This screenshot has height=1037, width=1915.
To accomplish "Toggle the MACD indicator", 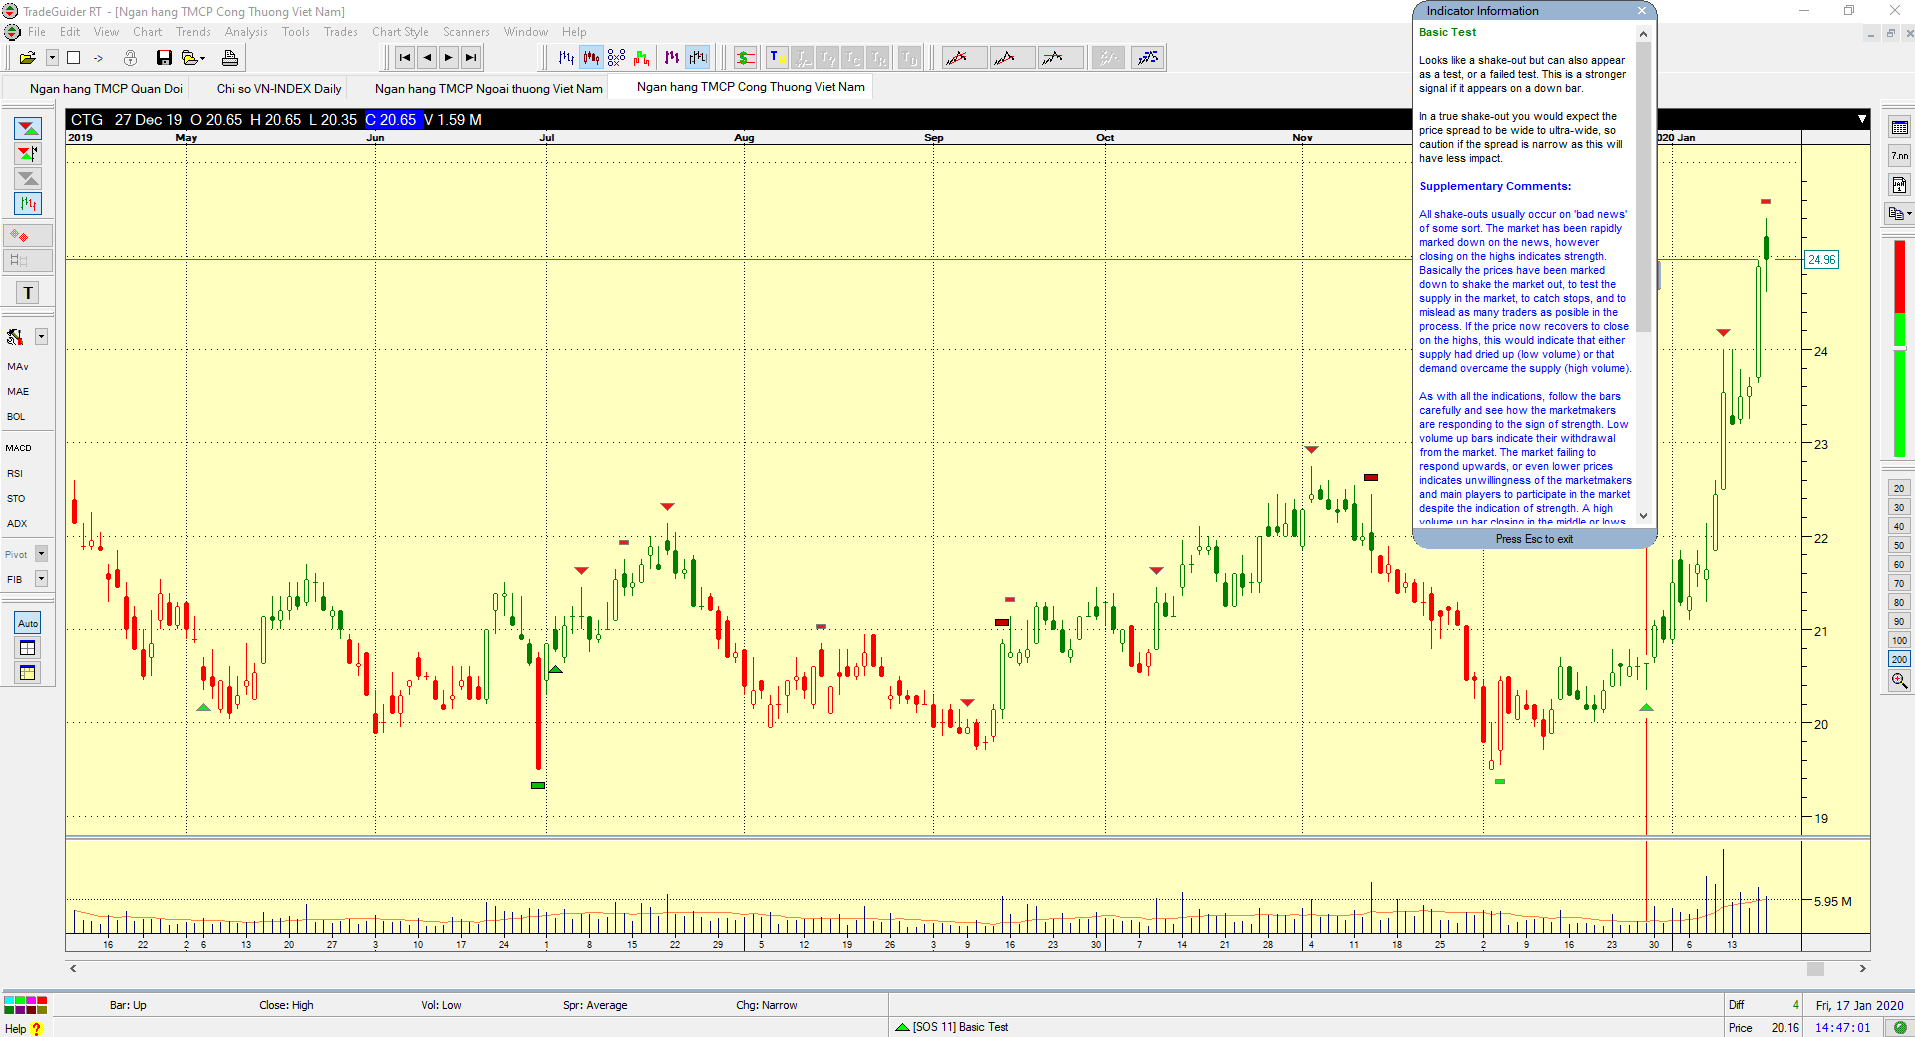I will tap(18, 448).
